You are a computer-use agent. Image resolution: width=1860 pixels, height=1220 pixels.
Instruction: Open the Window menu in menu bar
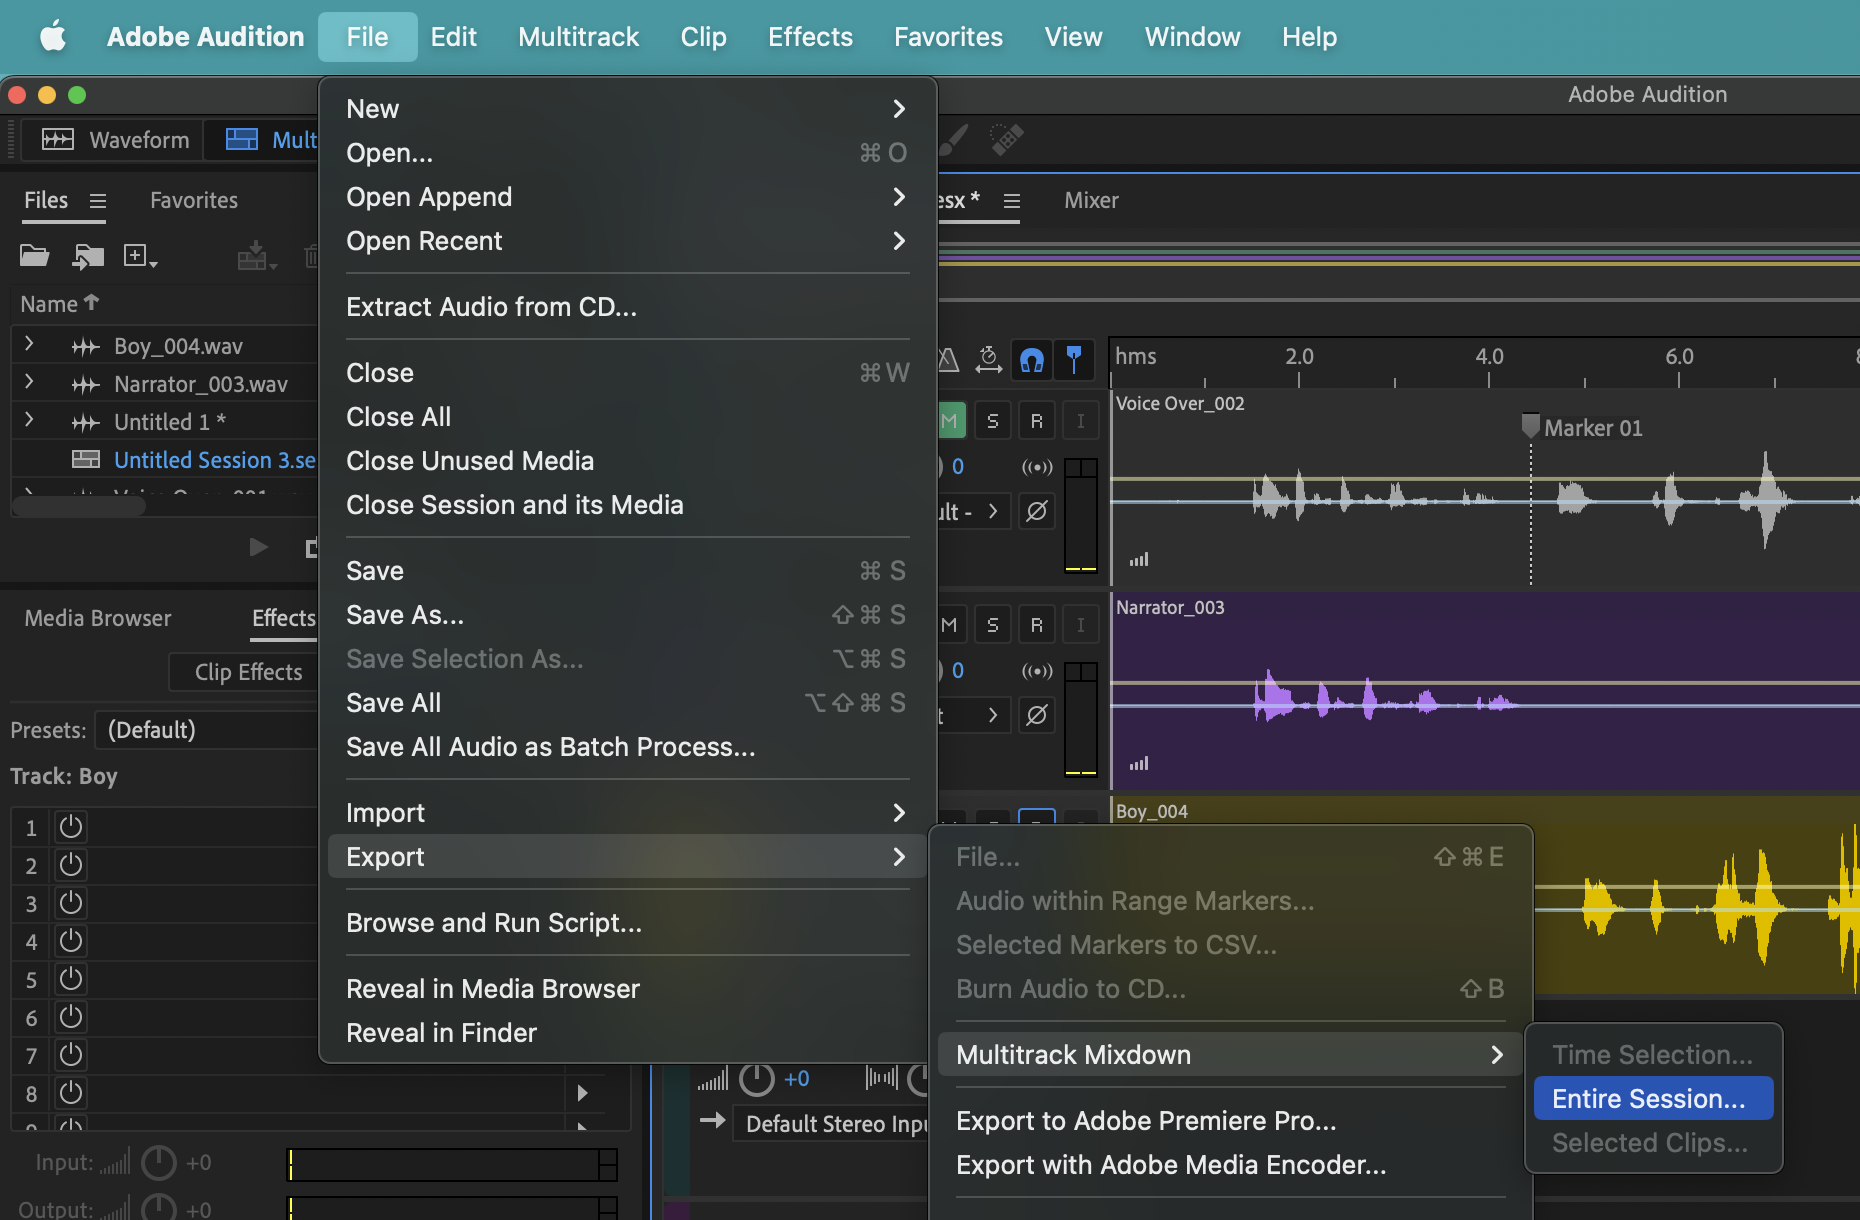click(1192, 37)
